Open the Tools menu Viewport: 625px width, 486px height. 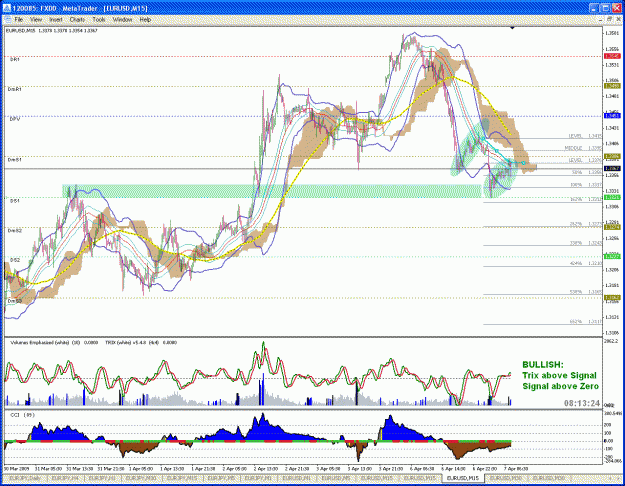pyautogui.click(x=98, y=19)
